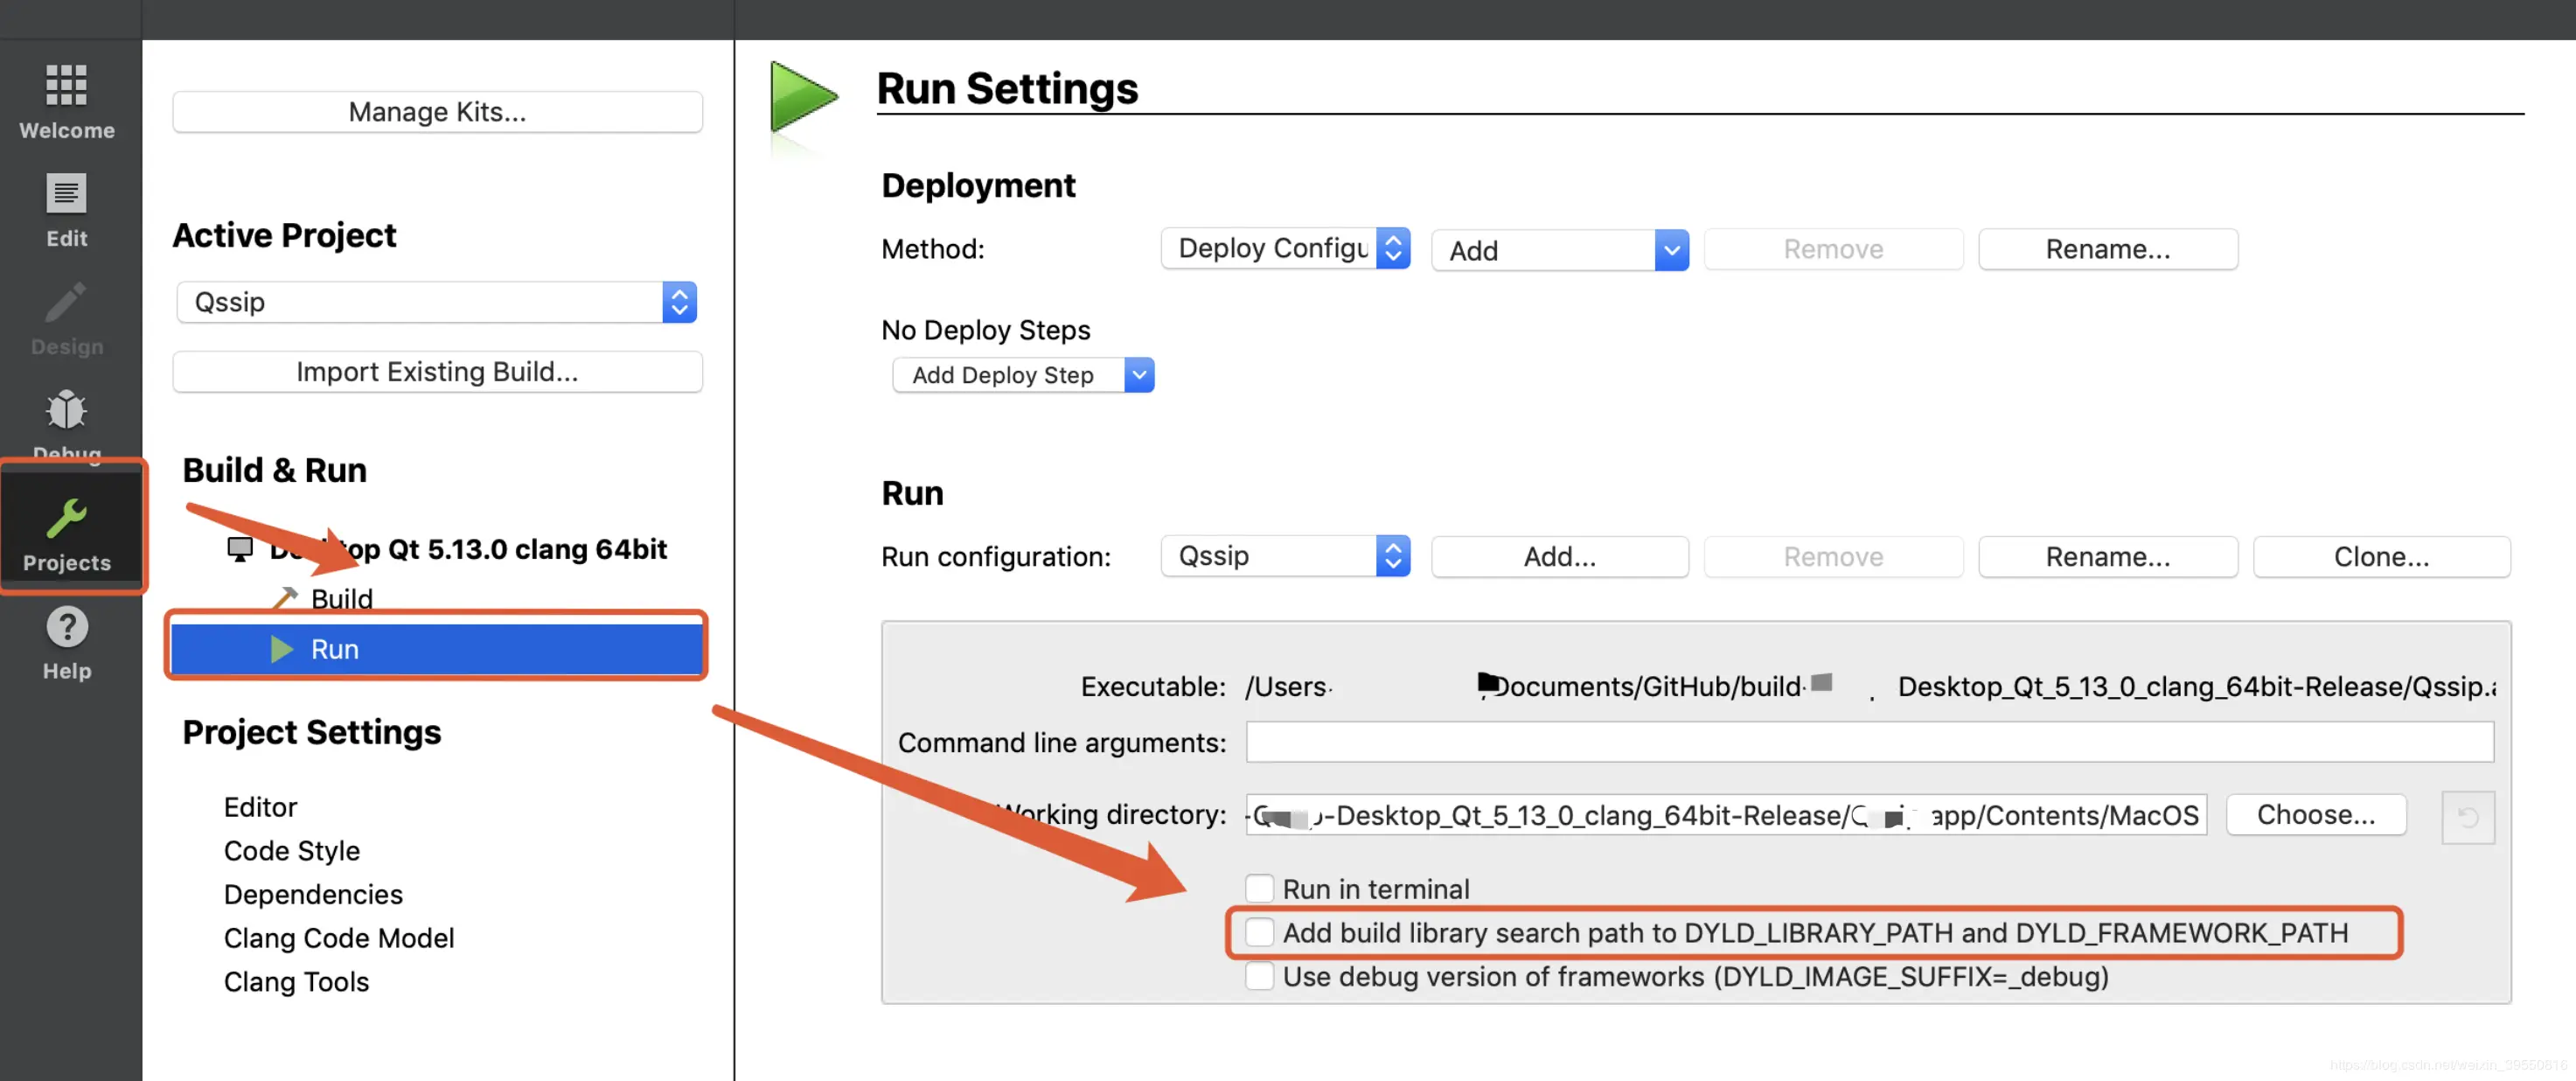Open Run configuration Qssip combo box

pyautogui.click(x=1285, y=556)
